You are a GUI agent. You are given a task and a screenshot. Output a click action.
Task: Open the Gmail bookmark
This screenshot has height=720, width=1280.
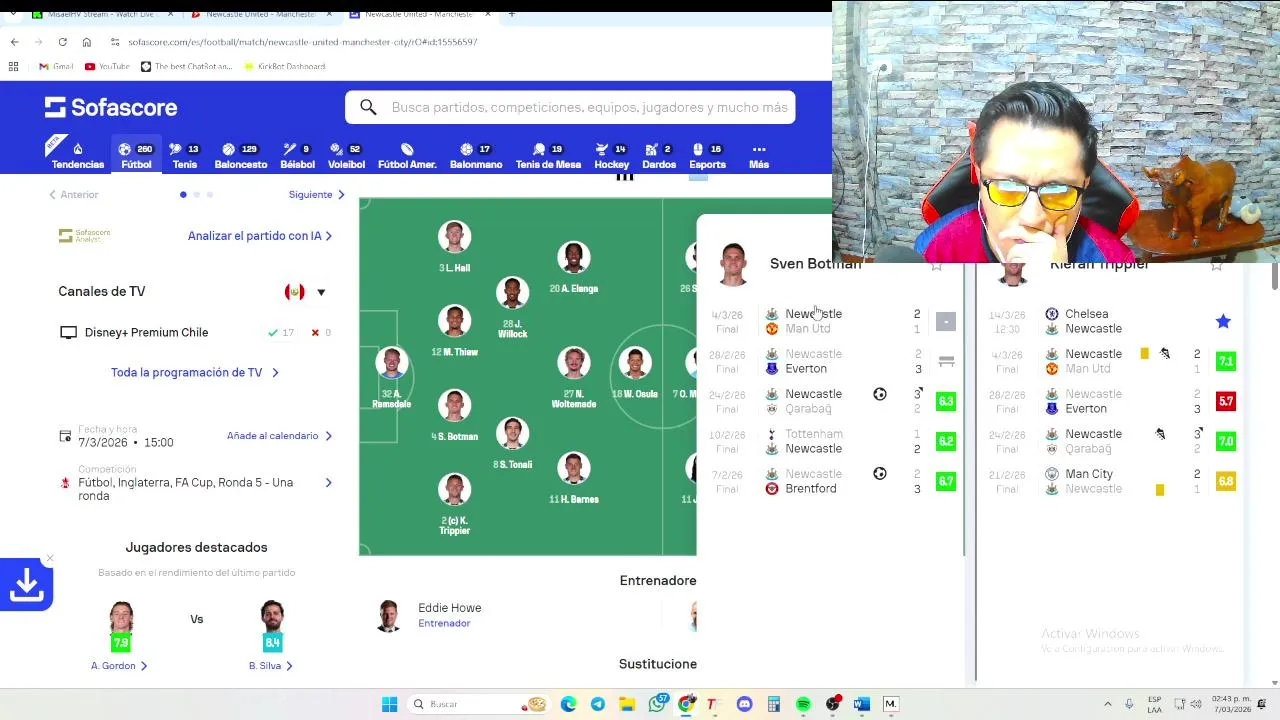pyautogui.click(x=56, y=66)
